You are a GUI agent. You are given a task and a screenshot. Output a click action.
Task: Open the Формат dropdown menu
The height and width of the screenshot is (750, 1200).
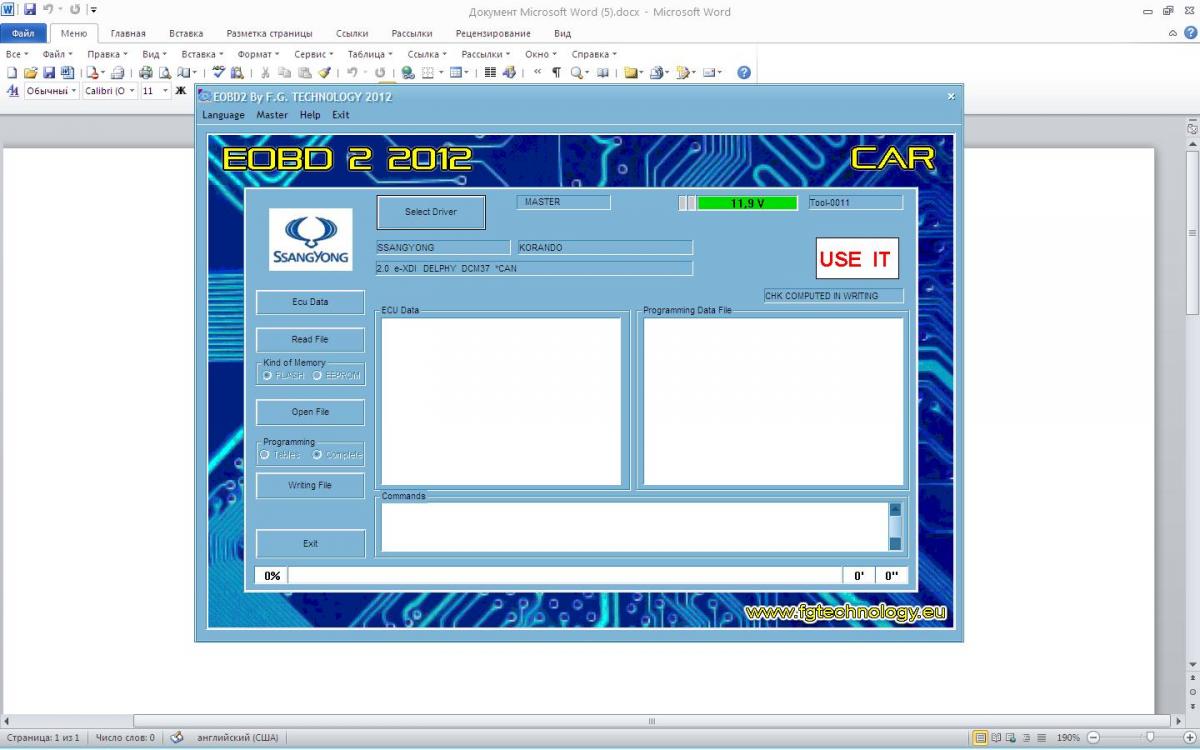click(259, 54)
